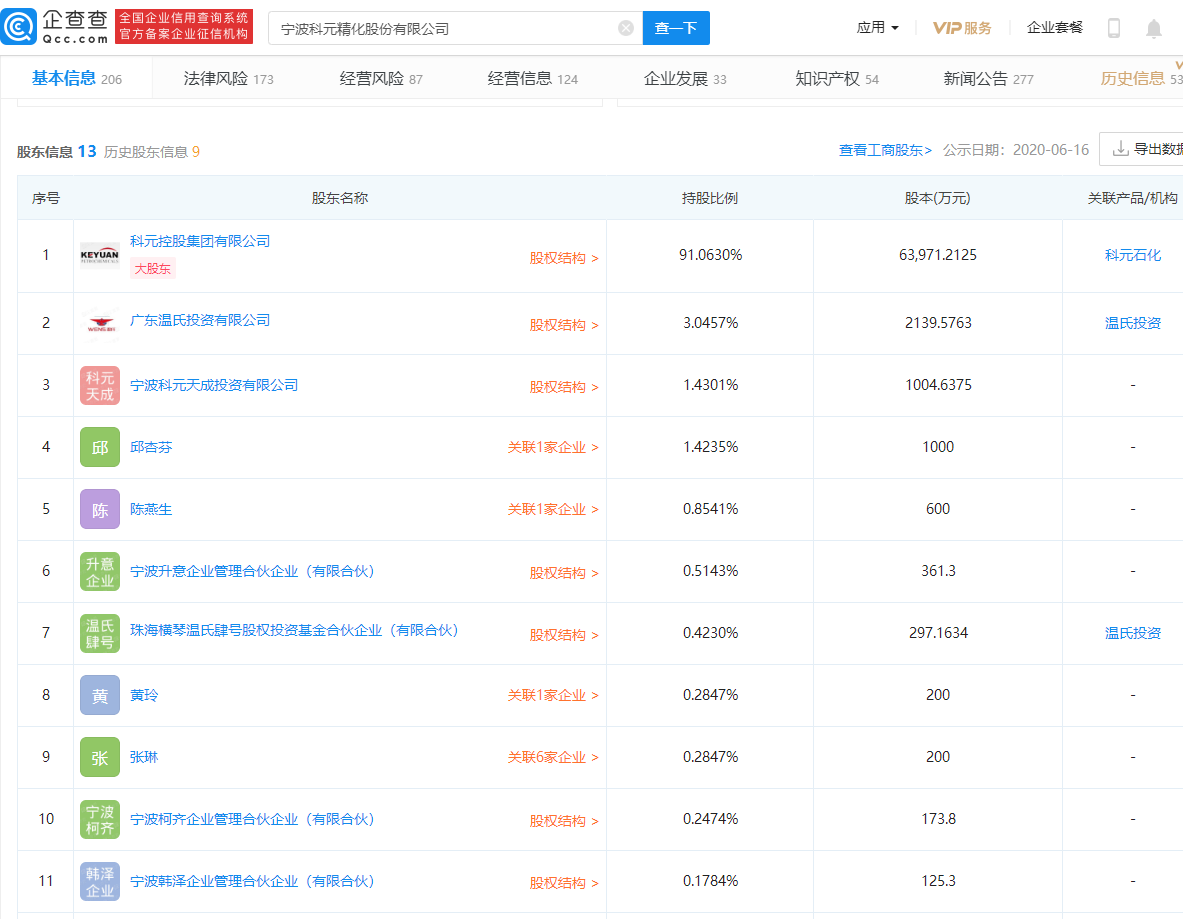Expand 关联1家企业 for 陈燕生
This screenshot has width=1183, height=919.
tap(553, 509)
